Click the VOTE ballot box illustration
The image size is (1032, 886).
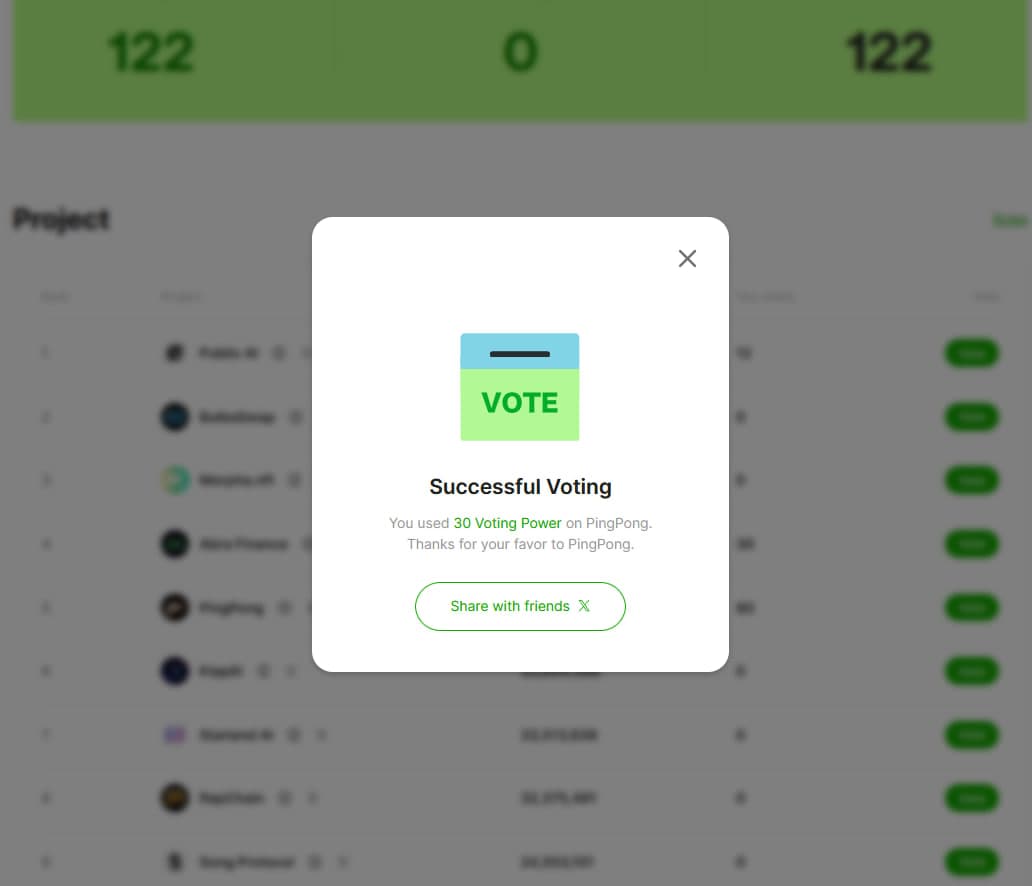(x=520, y=387)
